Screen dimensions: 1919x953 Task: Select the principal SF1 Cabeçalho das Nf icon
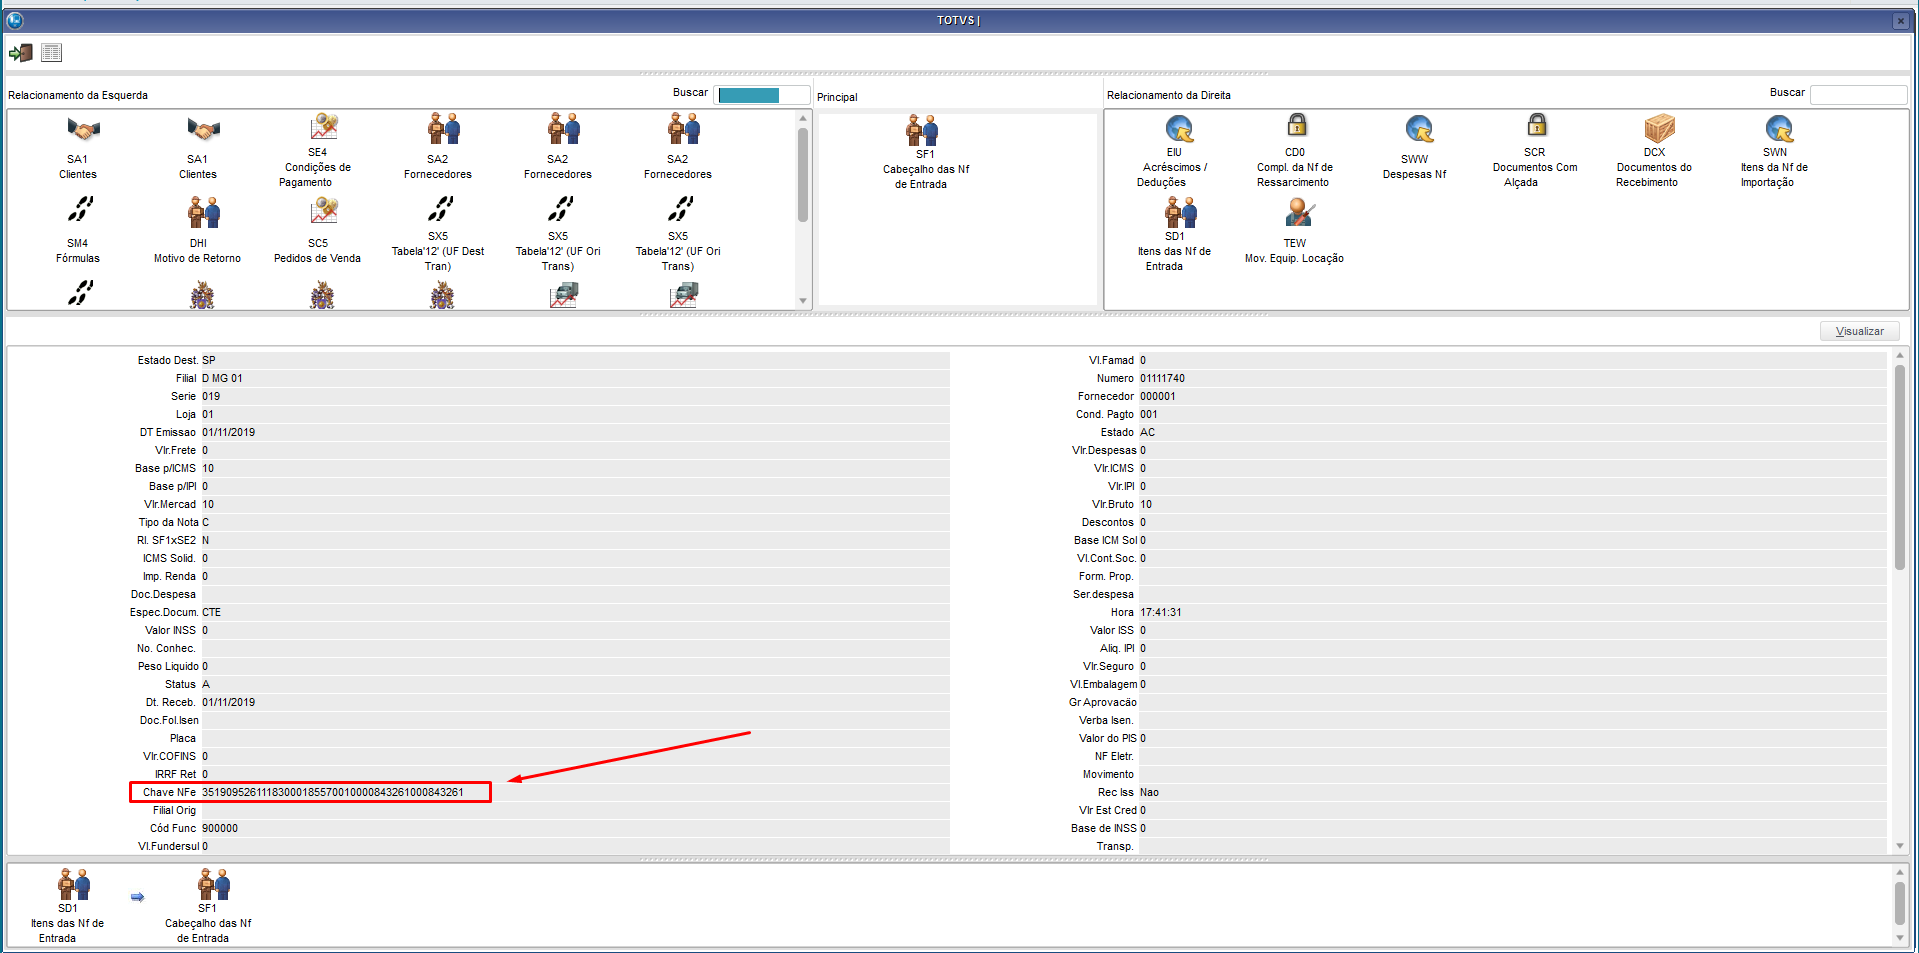[922, 130]
